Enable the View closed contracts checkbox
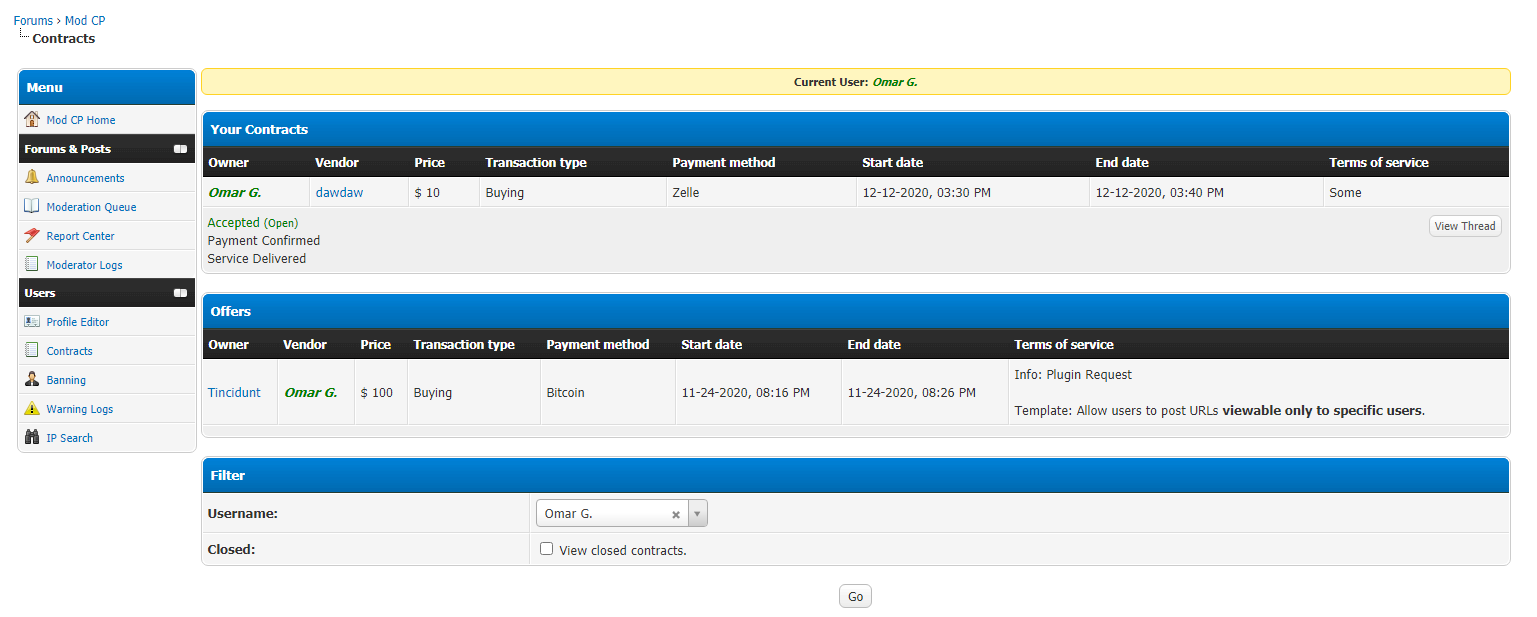 pos(546,549)
